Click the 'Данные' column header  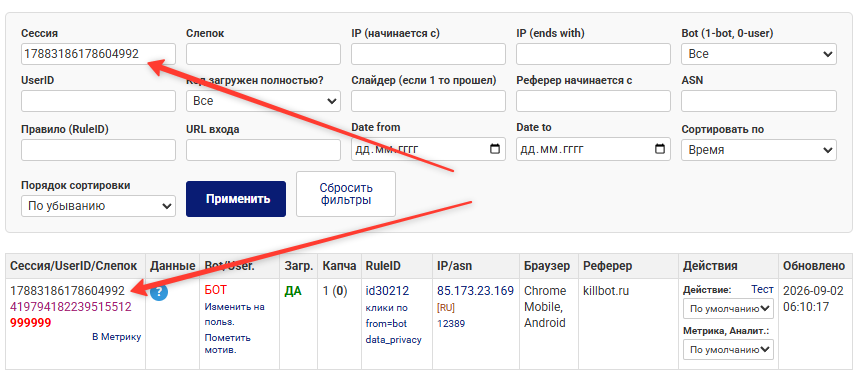[173, 266]
